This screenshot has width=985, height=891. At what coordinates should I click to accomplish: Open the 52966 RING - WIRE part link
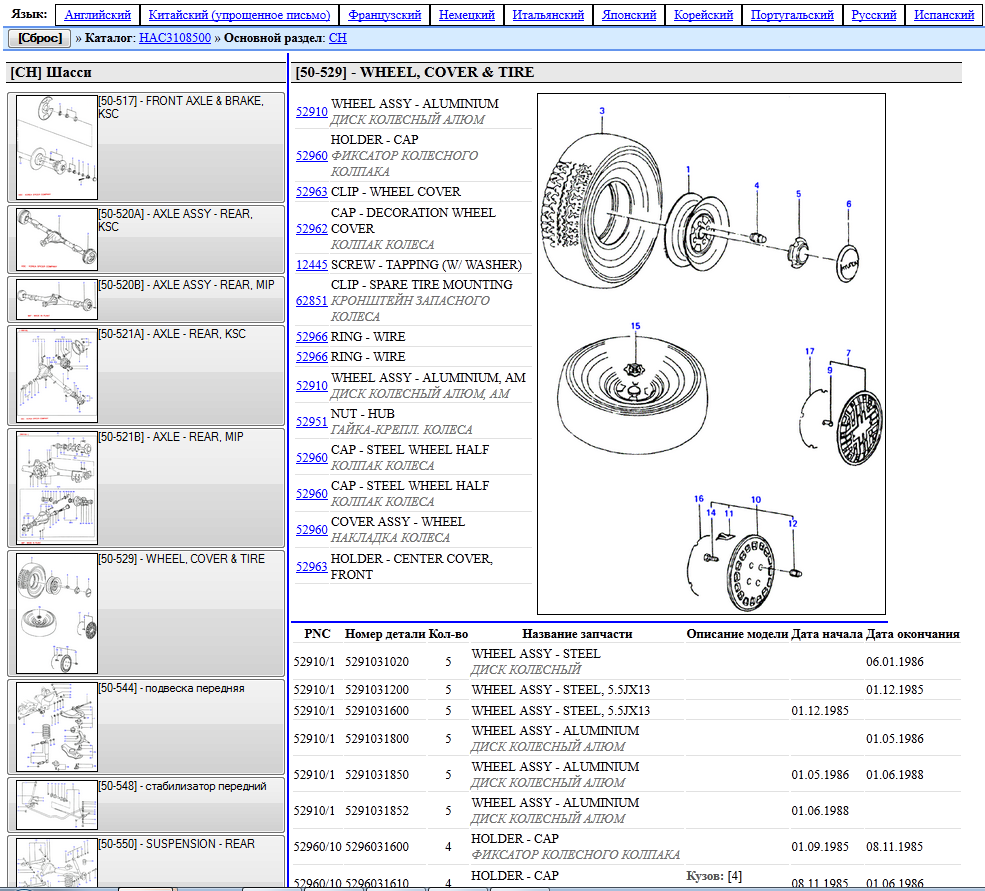pyautogui.click(x=310, y=336)
